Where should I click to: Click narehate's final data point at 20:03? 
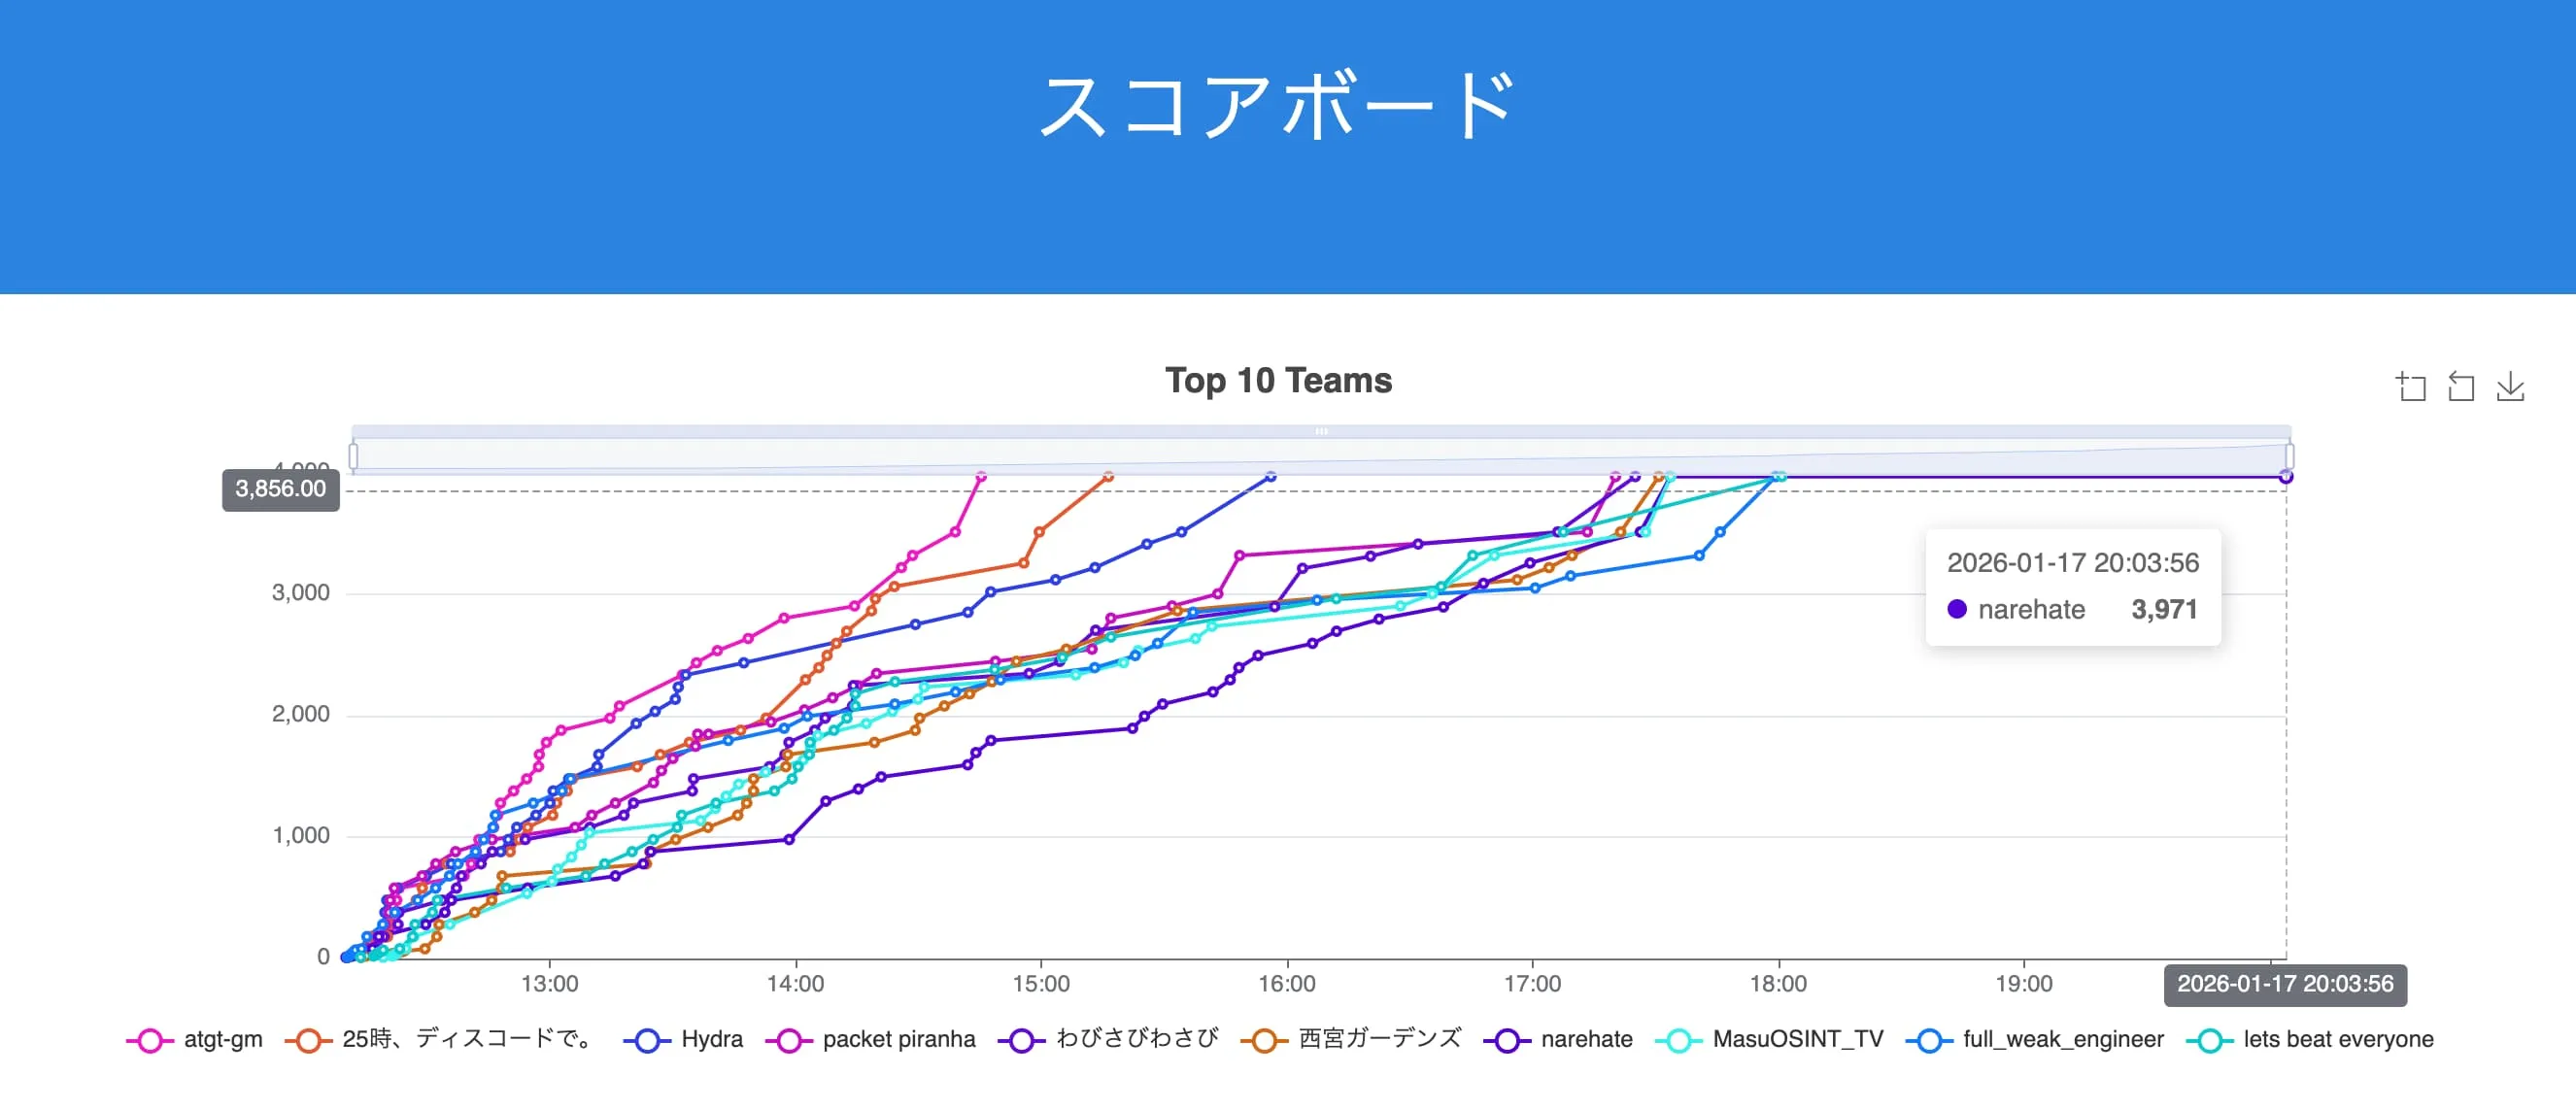pos(2286,477)
